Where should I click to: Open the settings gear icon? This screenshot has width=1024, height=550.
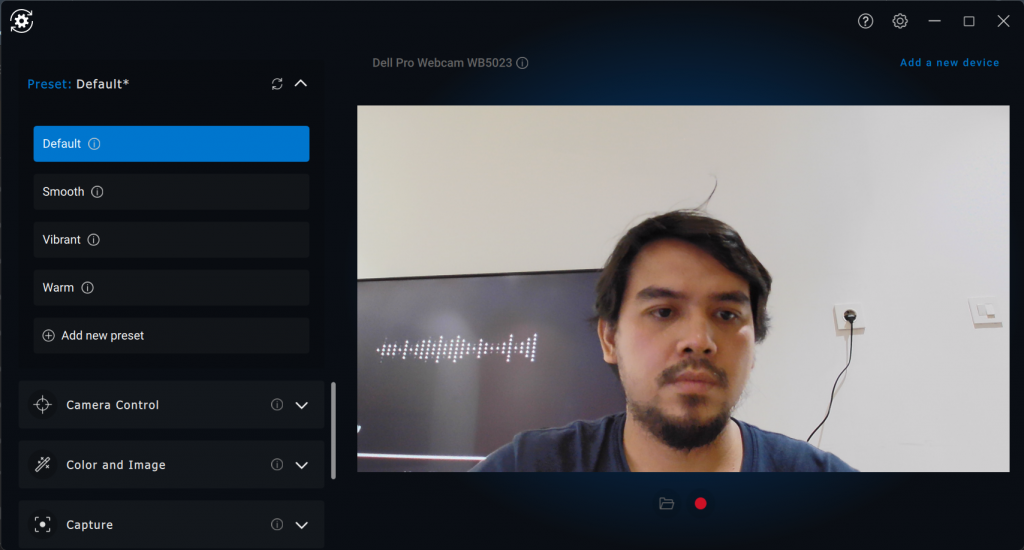point(900,21)
